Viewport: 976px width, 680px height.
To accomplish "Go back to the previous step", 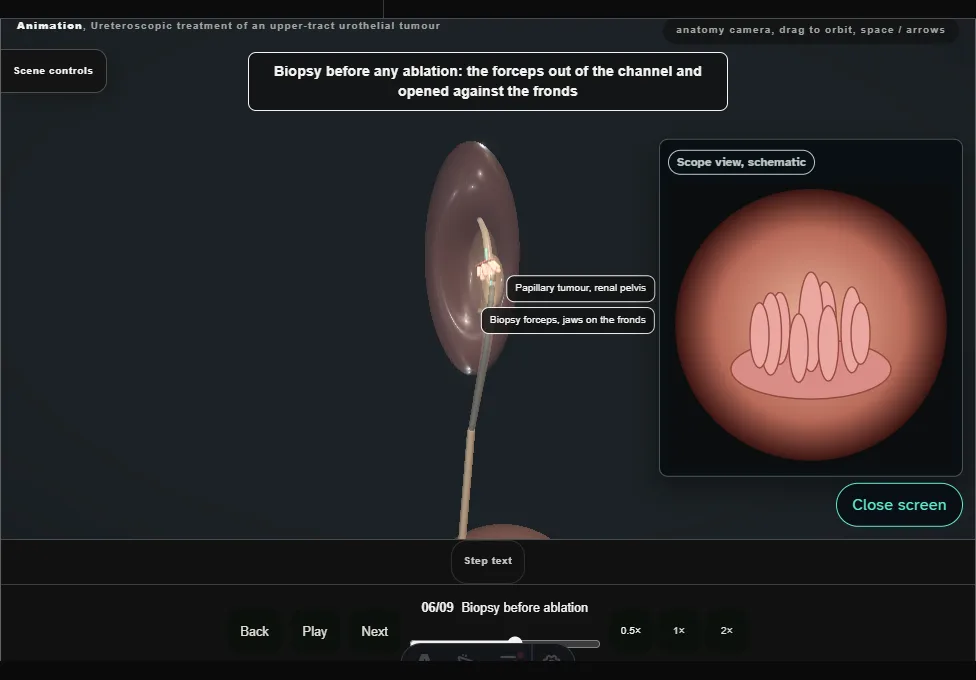I will tap(255, 631).
